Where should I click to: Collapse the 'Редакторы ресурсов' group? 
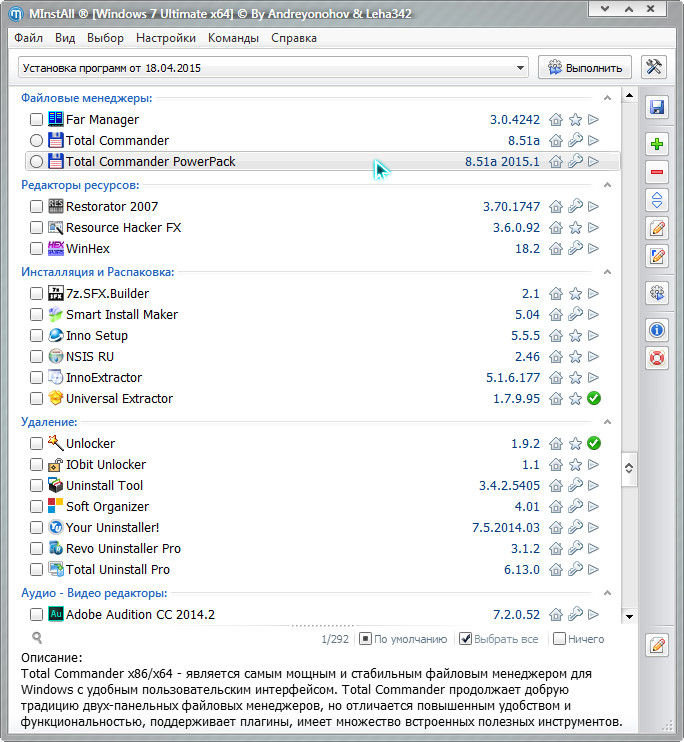(607, 185)
